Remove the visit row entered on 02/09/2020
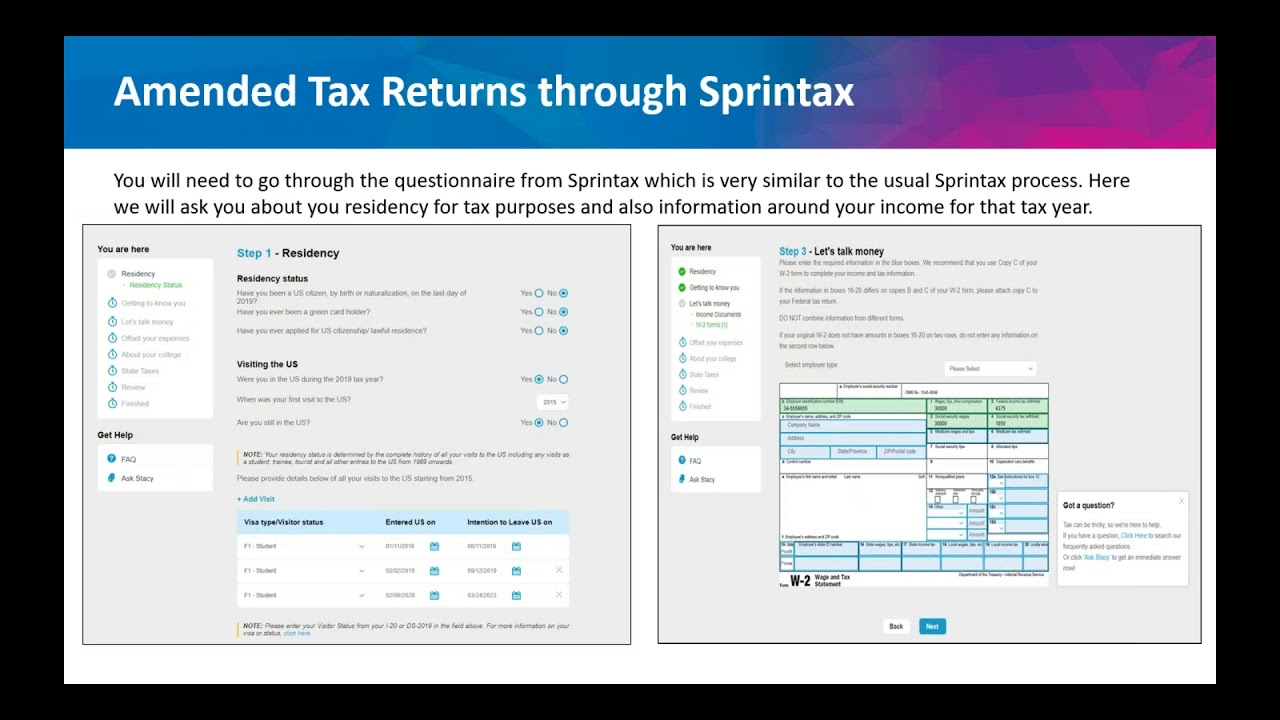 [559, 595]
